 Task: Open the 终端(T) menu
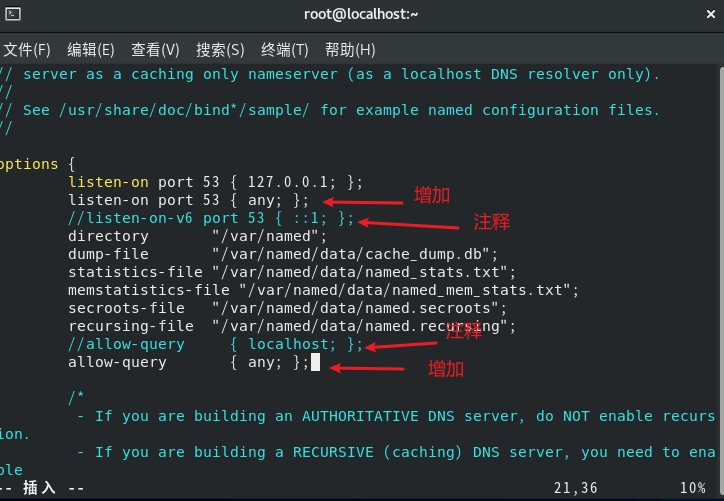[285, 49]
